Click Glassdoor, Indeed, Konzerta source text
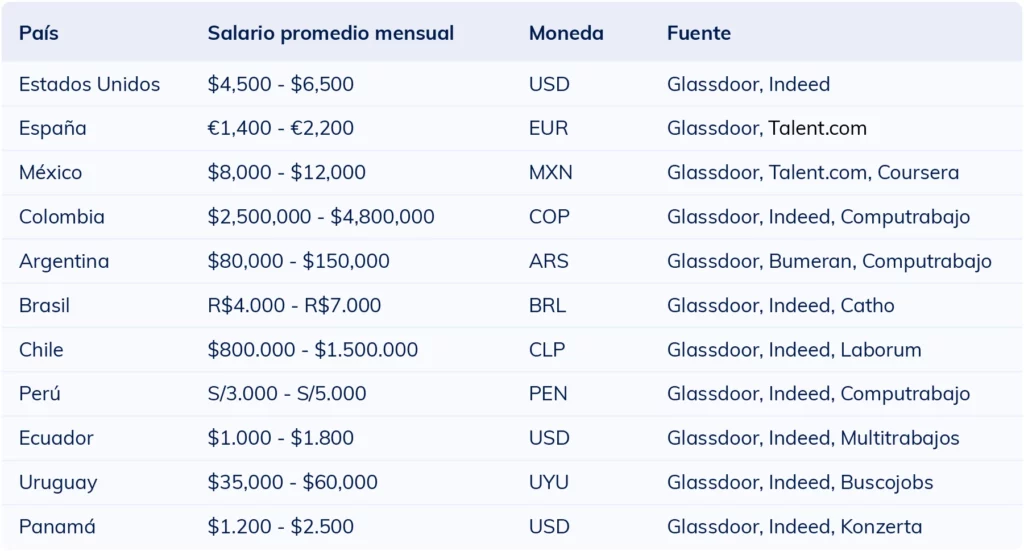1024x551 pixels. pyautogui.click(x=794, y=526)
